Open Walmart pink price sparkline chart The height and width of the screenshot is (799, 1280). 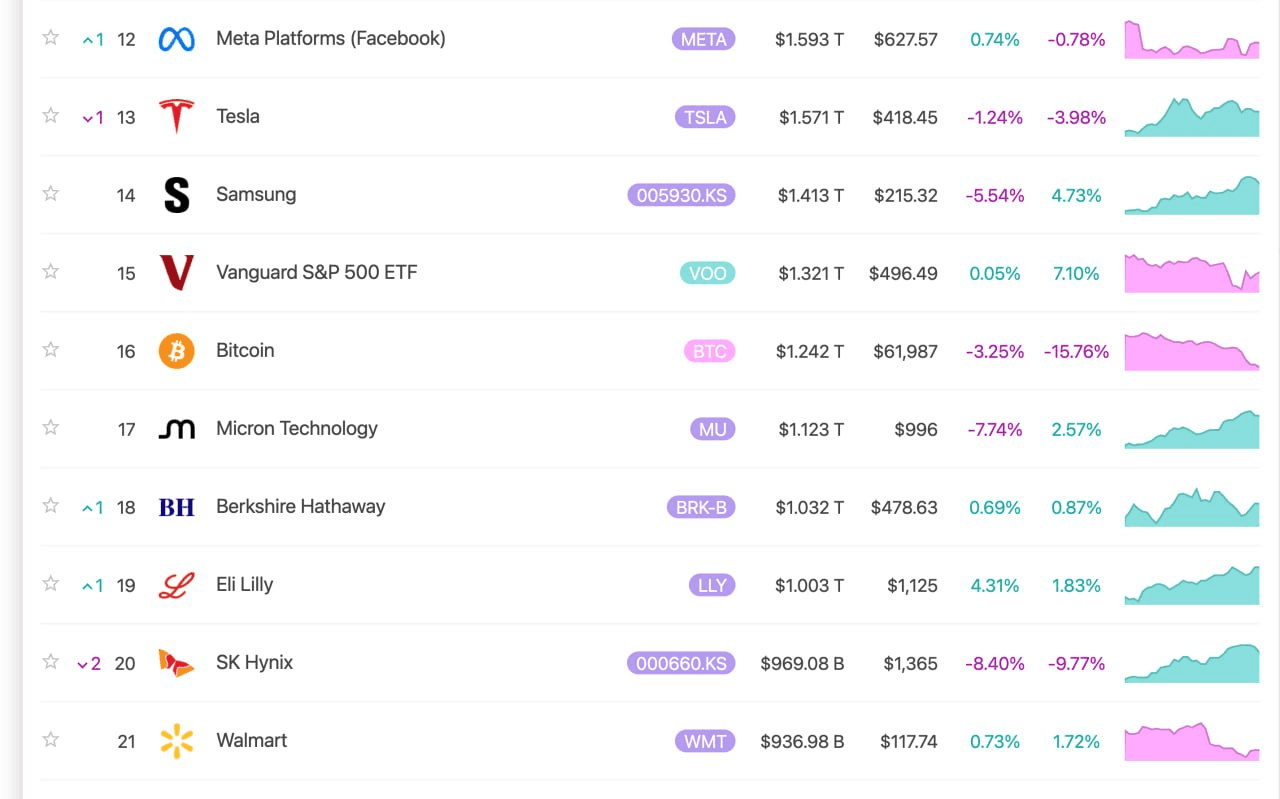1192,741
